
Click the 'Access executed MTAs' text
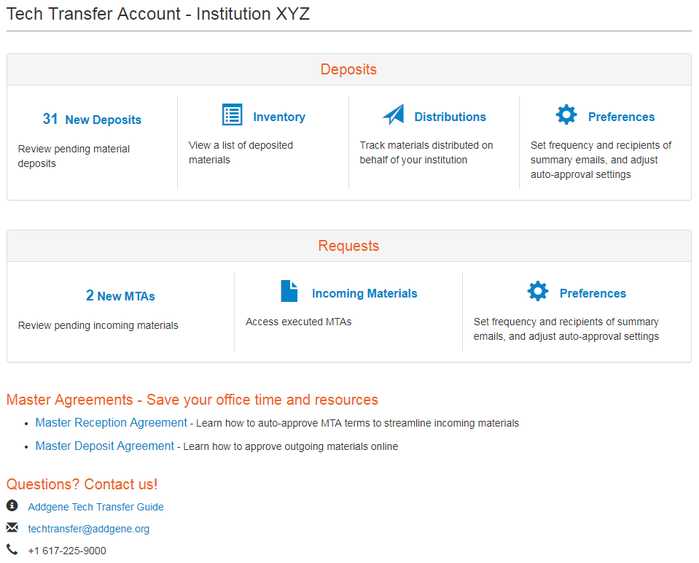298,322
